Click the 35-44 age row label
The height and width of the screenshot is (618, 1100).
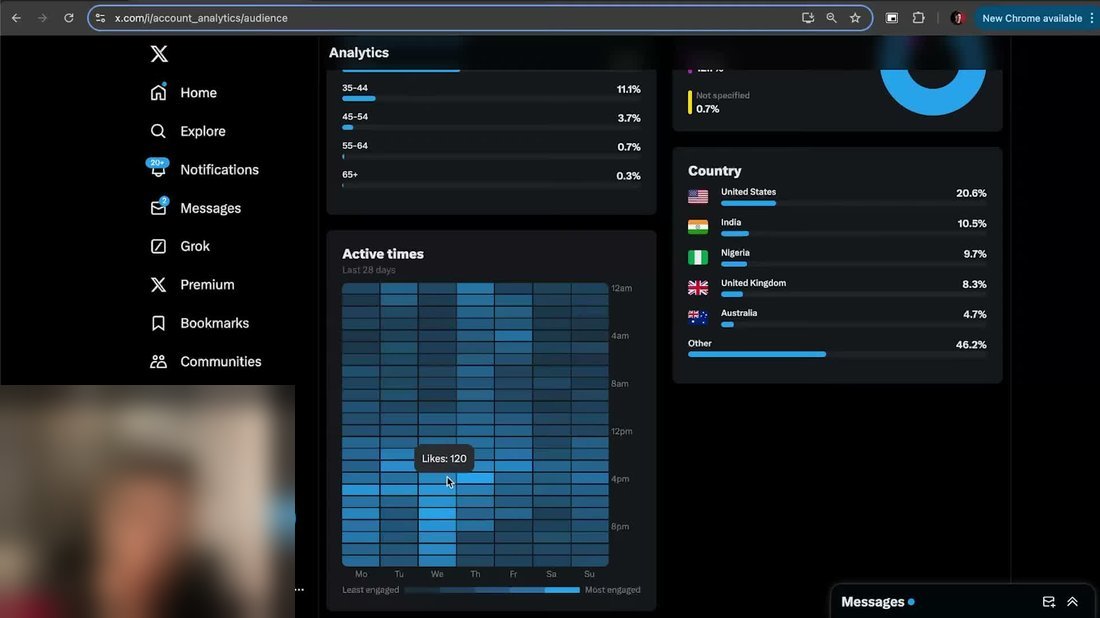pos(355,88)
